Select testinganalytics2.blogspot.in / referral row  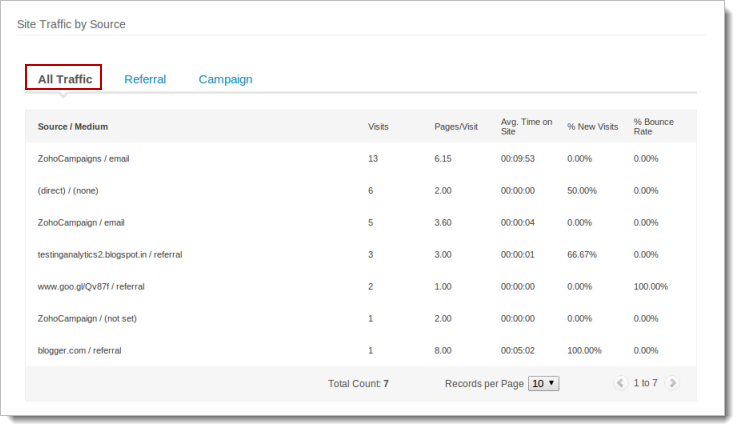click(110, 255)
